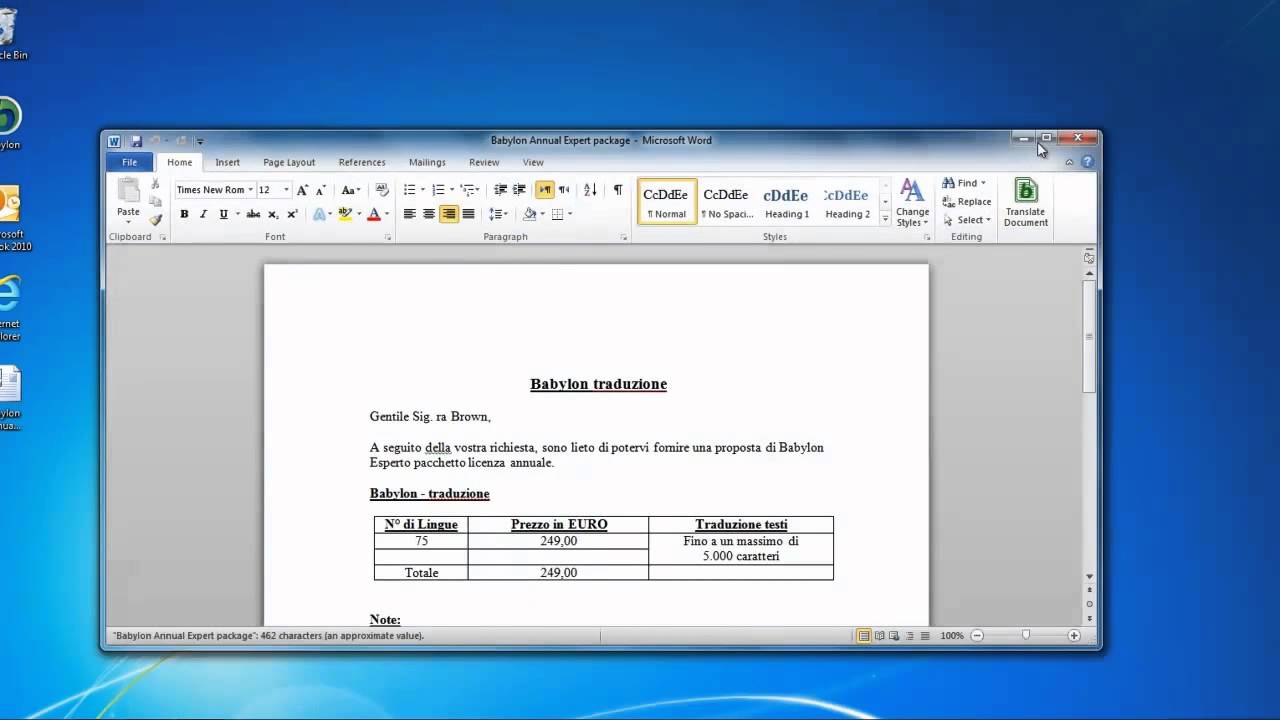Switch to Web Layout view

tap(894, 636)
